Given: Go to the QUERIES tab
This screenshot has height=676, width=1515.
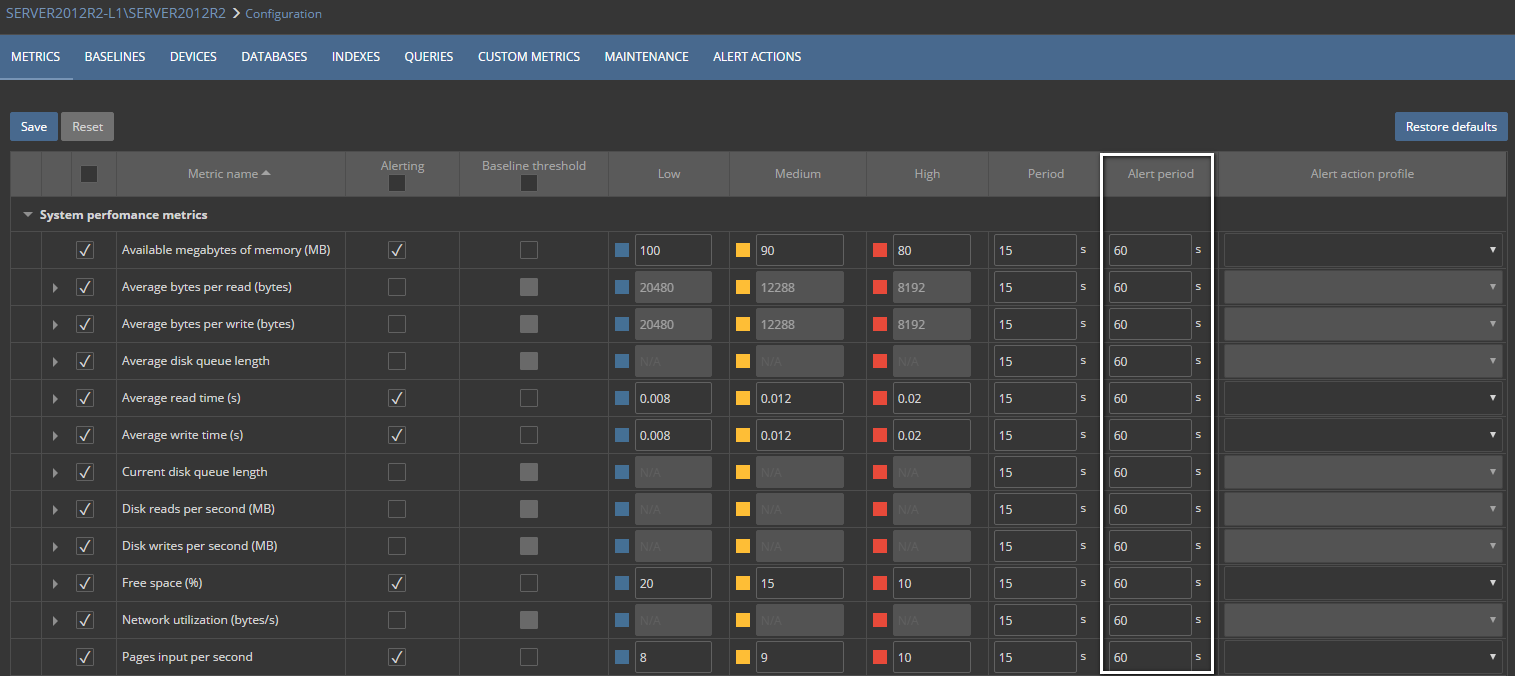Looking at the screenshot, I should click(429, 57).
